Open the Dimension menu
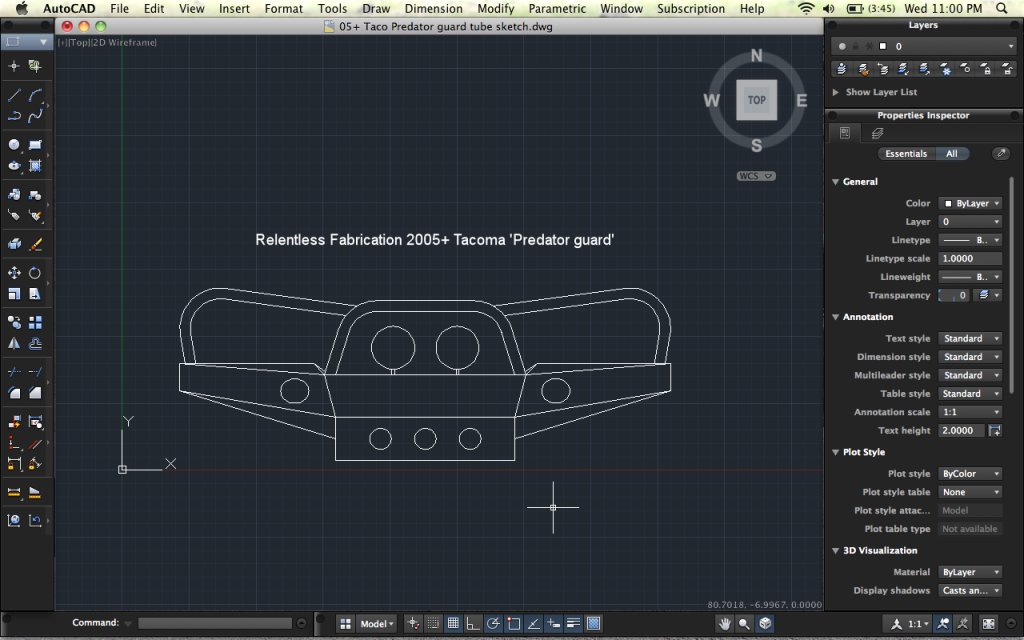 [434, 8]
